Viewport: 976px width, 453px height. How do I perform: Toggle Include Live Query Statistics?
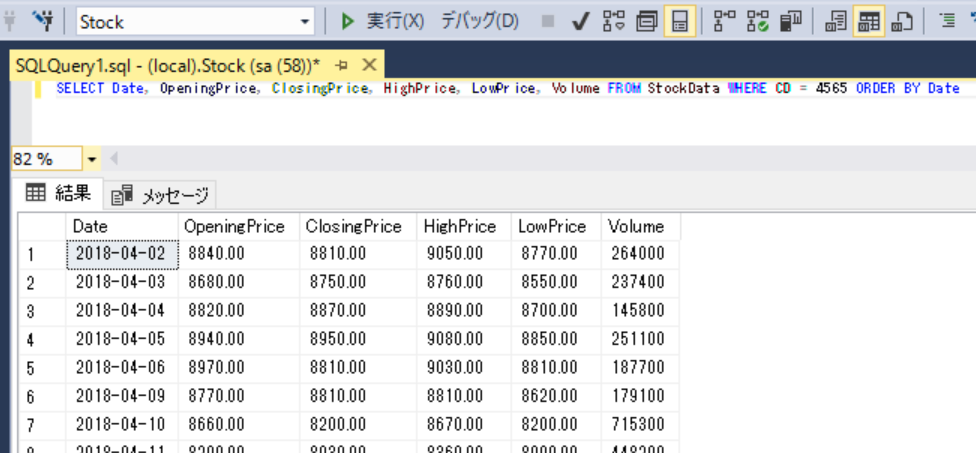tap(758, 22)
